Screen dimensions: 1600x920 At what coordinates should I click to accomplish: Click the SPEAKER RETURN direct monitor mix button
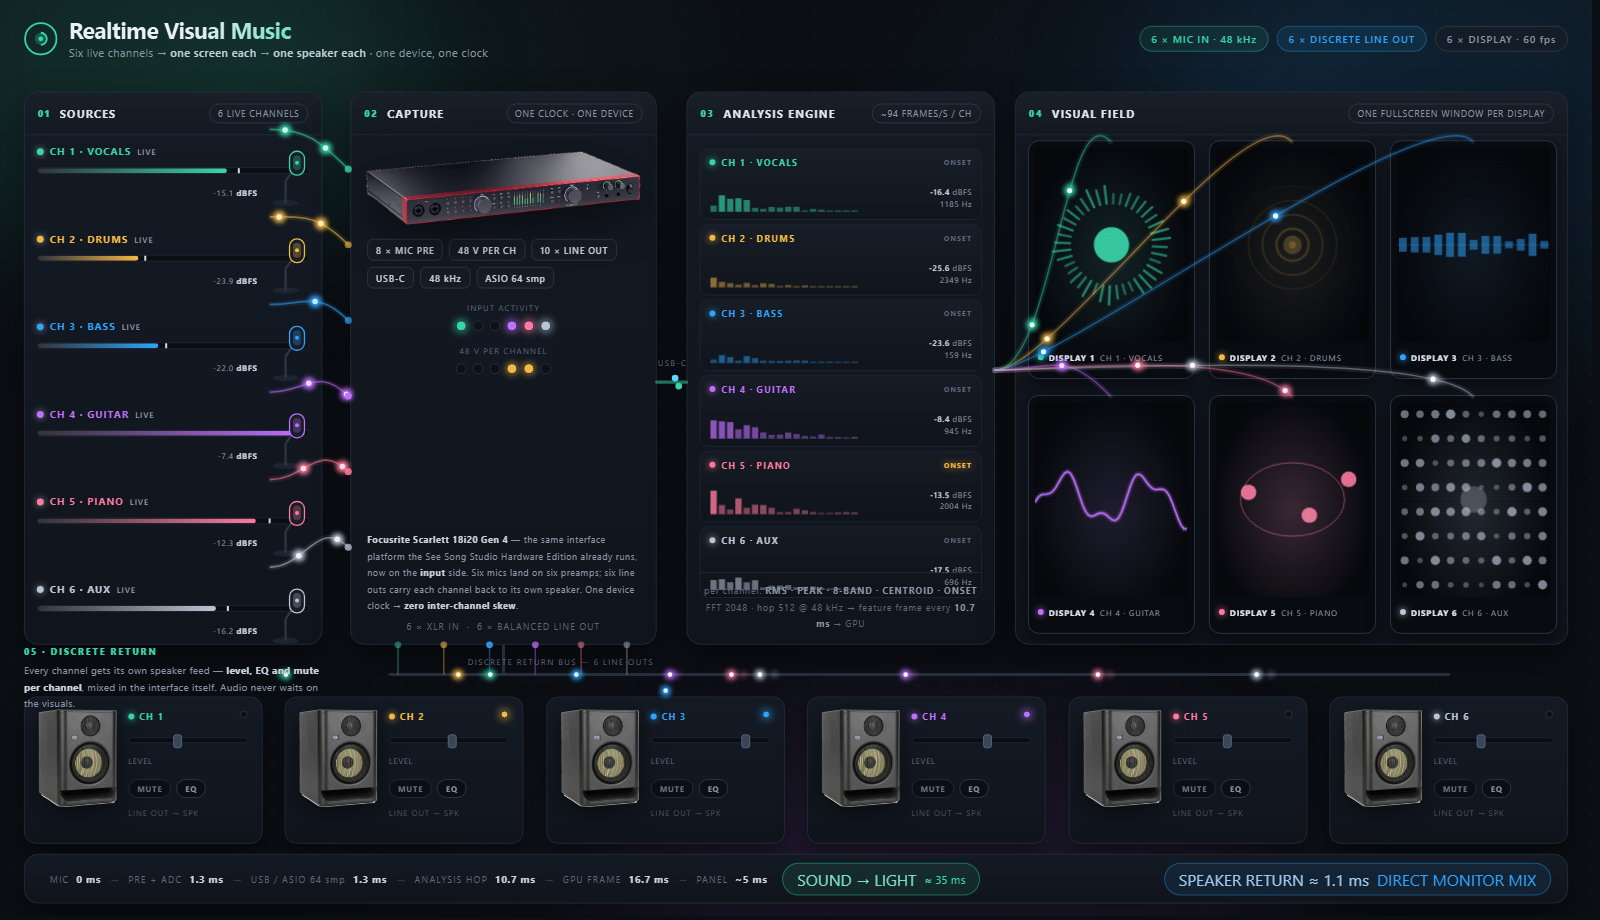click(1357, 880)
